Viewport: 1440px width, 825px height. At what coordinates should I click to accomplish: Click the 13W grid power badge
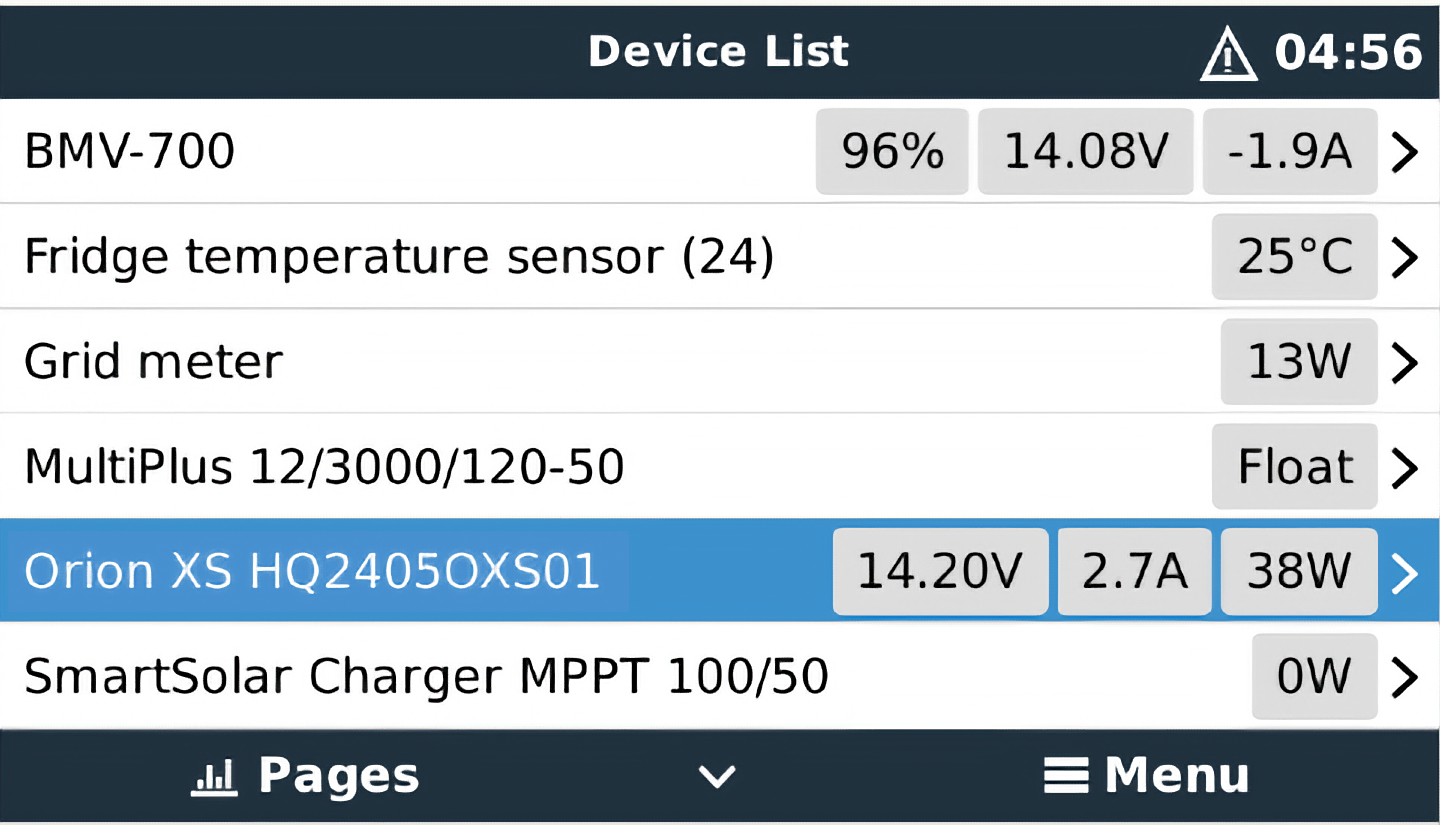[x=1298, y=361]
